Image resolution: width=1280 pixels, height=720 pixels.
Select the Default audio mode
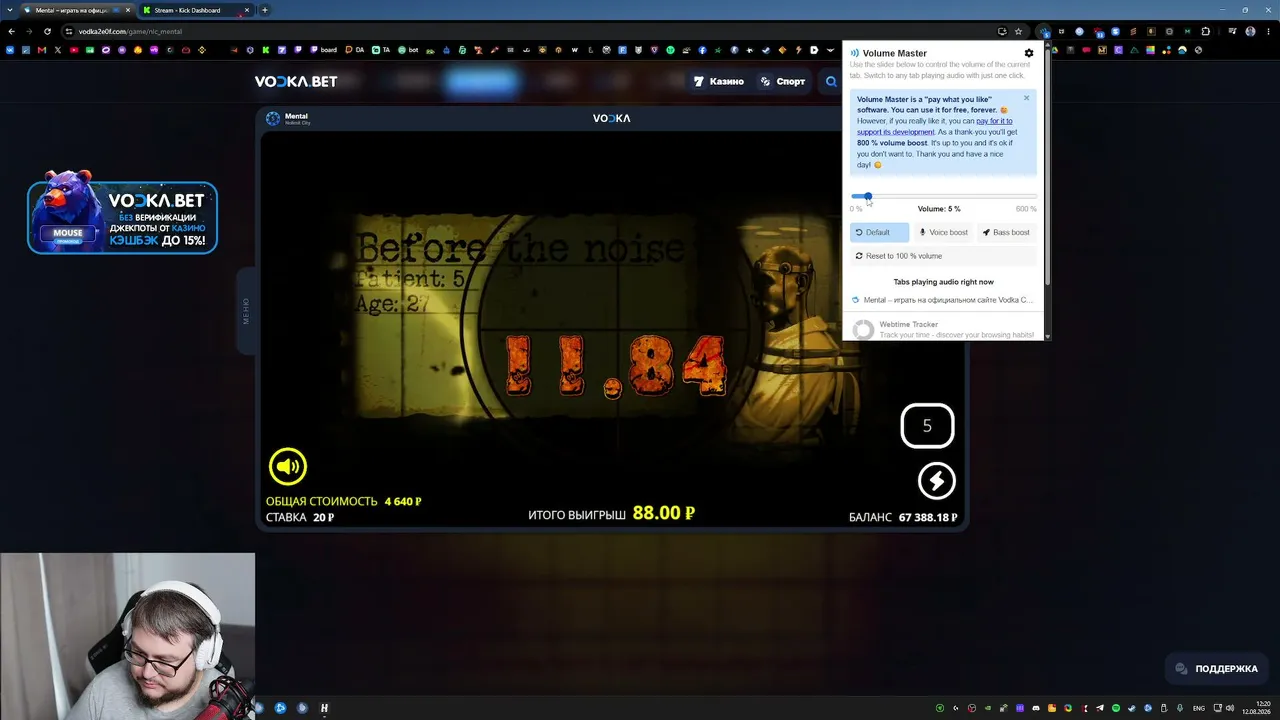(x=879, y=232)
